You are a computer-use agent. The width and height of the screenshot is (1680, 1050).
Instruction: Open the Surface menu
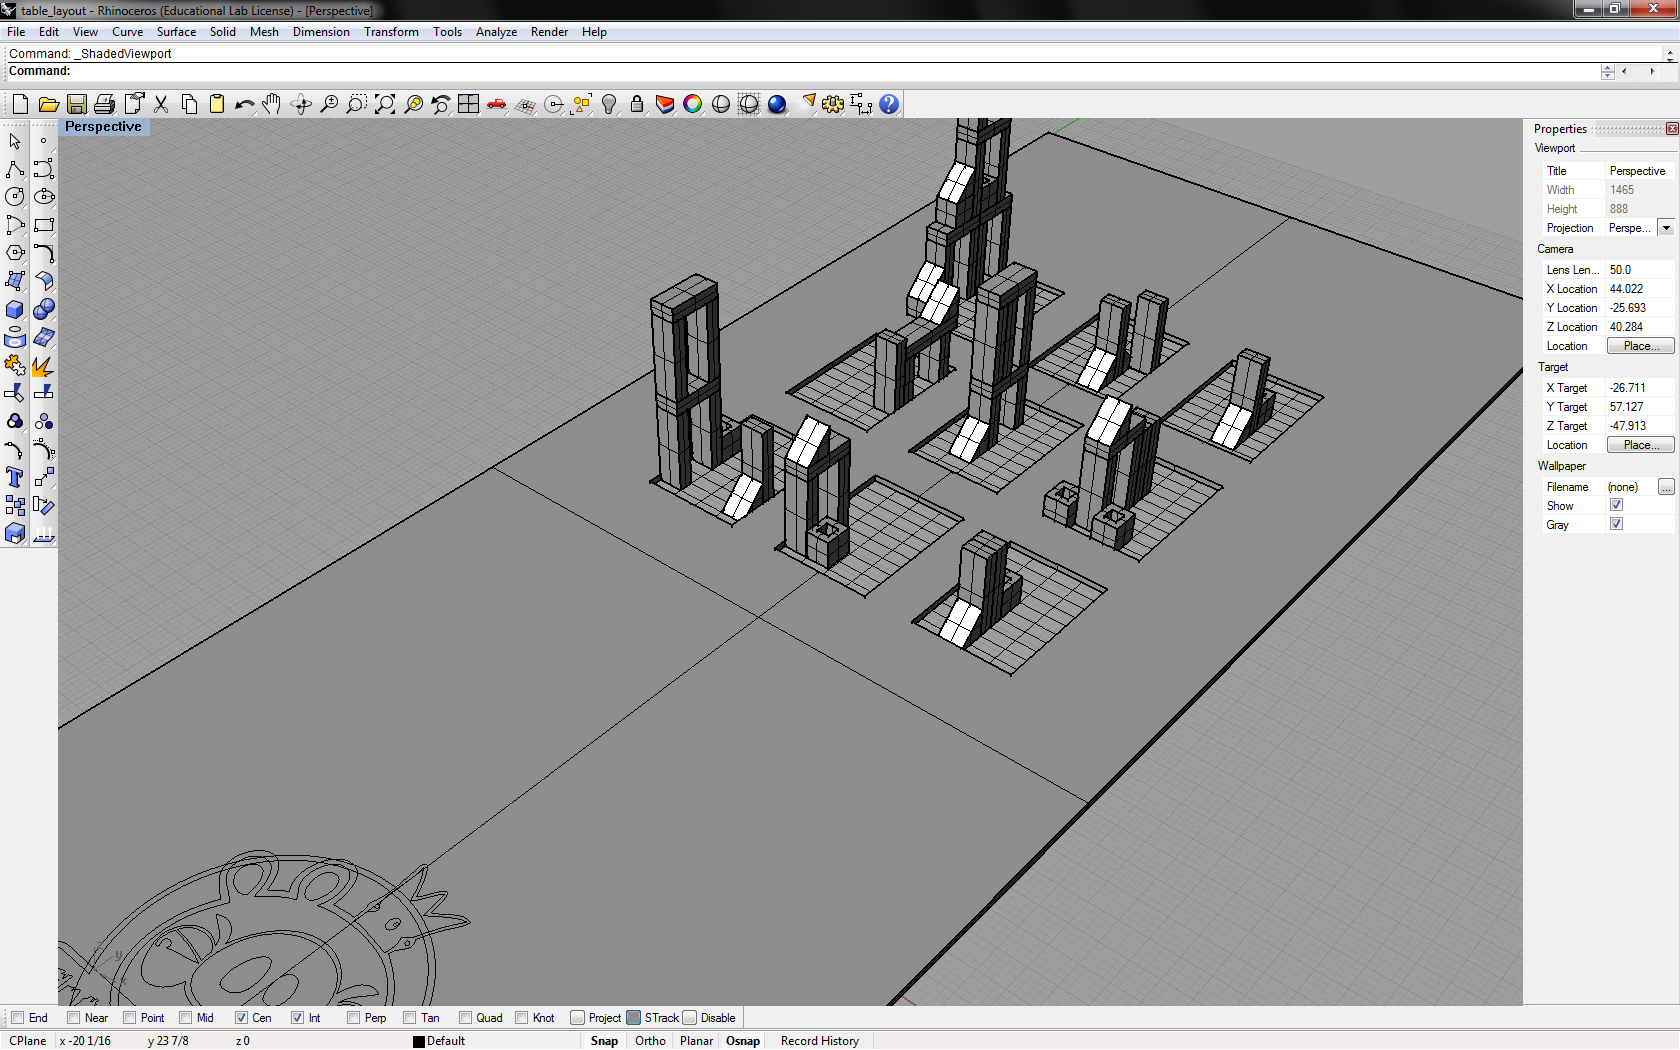click(176, 32)
